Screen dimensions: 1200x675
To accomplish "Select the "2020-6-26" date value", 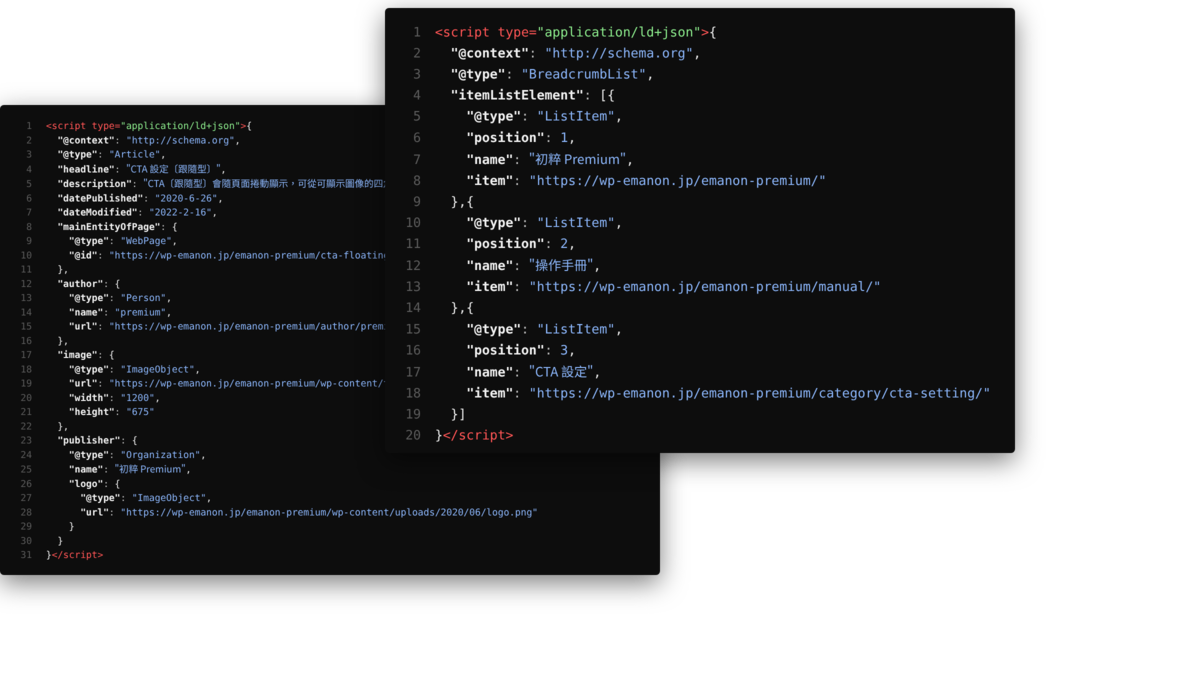I will click(x=184, y=198).
